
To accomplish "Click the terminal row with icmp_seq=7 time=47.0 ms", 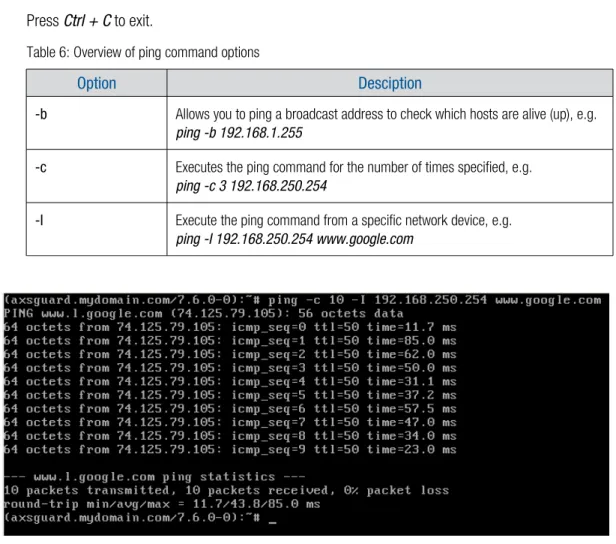I will [x=230, y=423].
